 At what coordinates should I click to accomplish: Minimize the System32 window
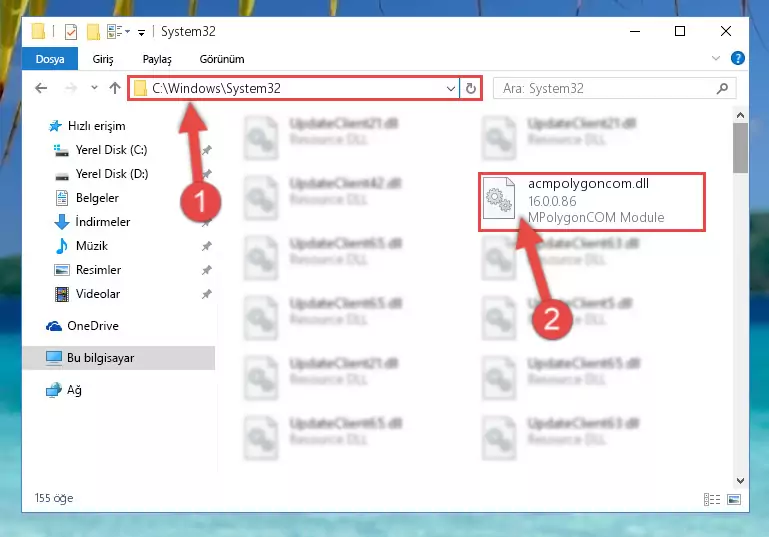pyautogui.click(x=635, y=31)
